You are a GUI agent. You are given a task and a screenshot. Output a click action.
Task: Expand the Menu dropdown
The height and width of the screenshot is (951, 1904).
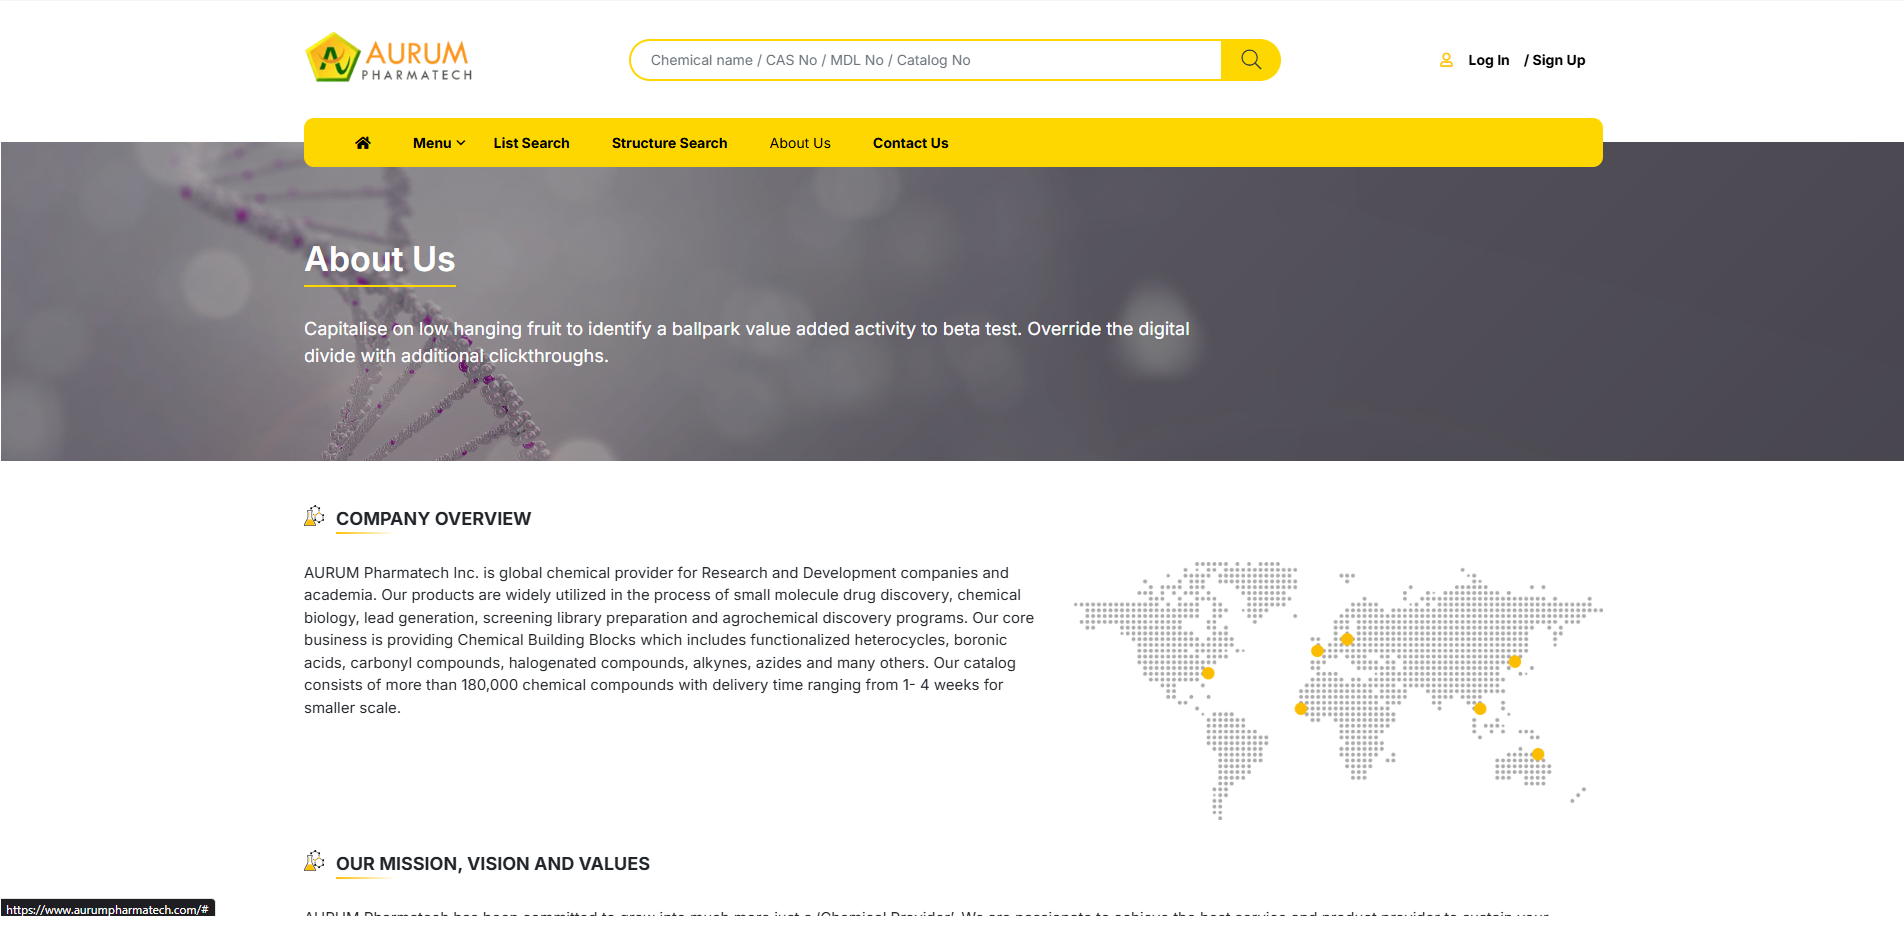[x=438, y=143]
